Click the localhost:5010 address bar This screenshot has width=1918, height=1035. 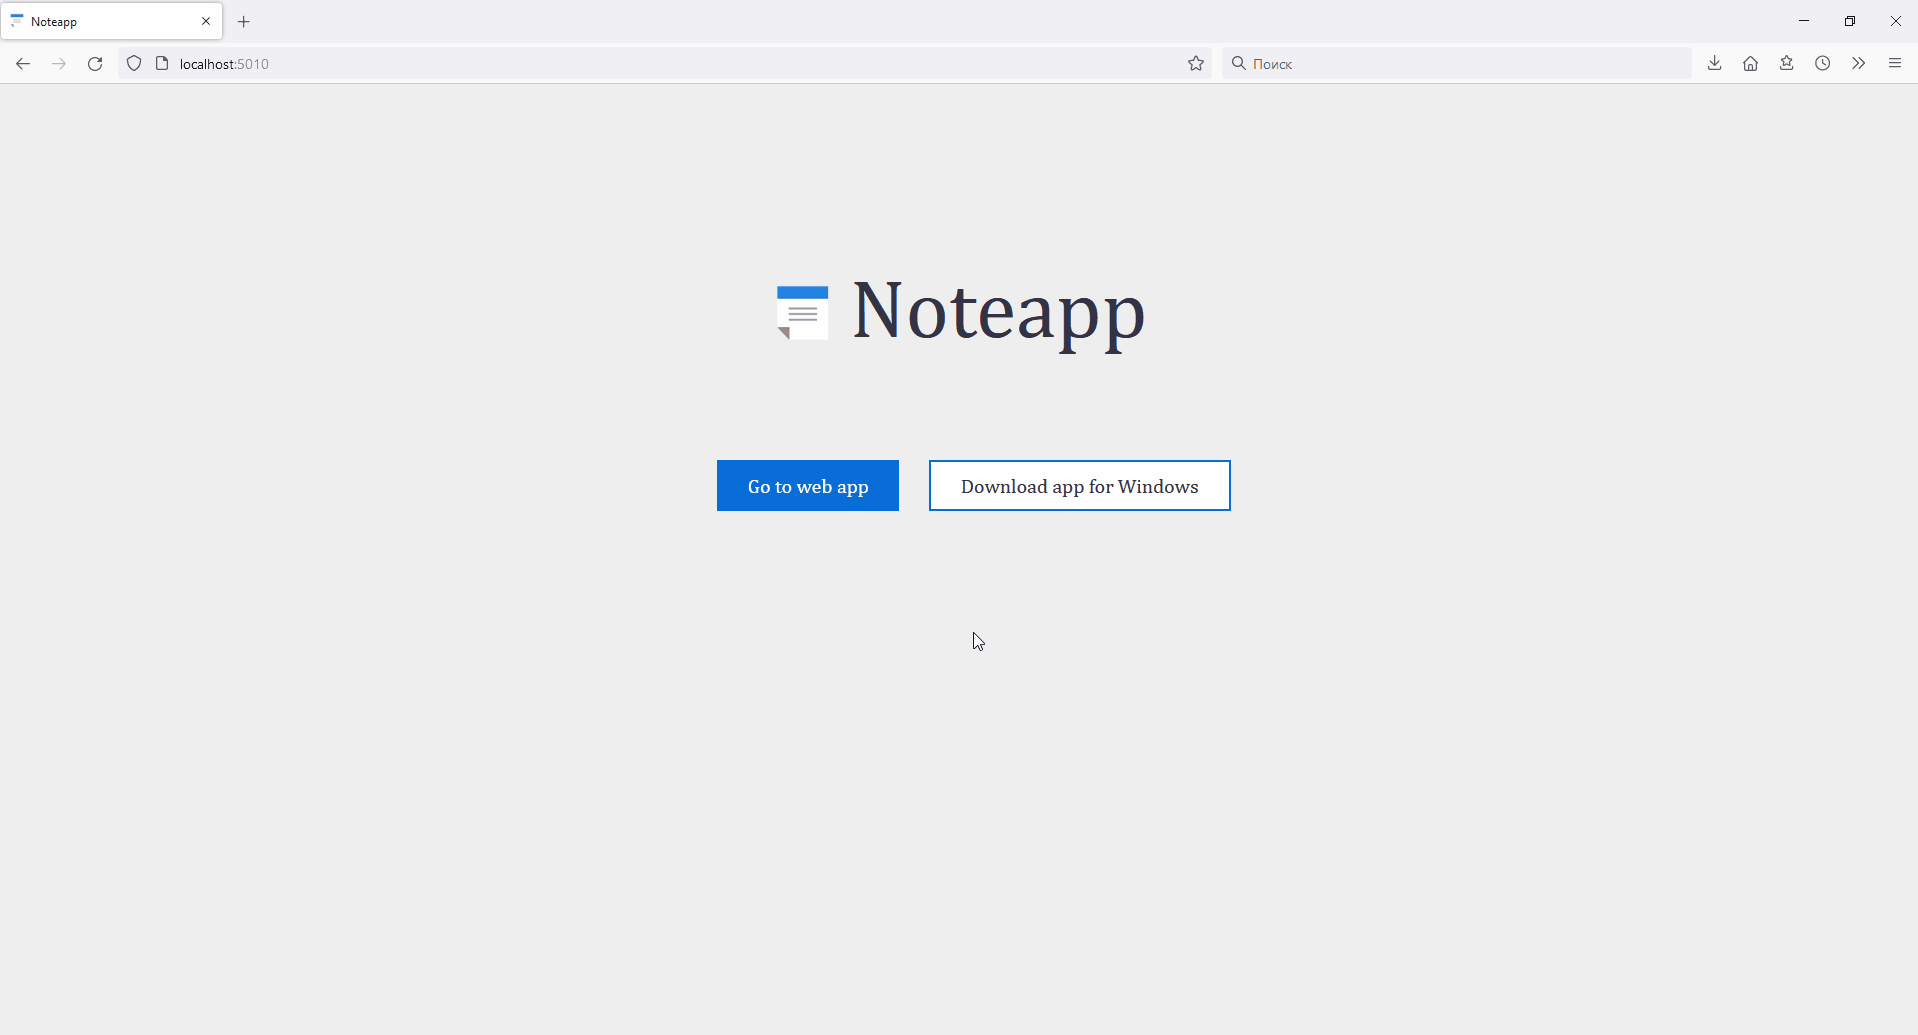(x=600, y=63)
